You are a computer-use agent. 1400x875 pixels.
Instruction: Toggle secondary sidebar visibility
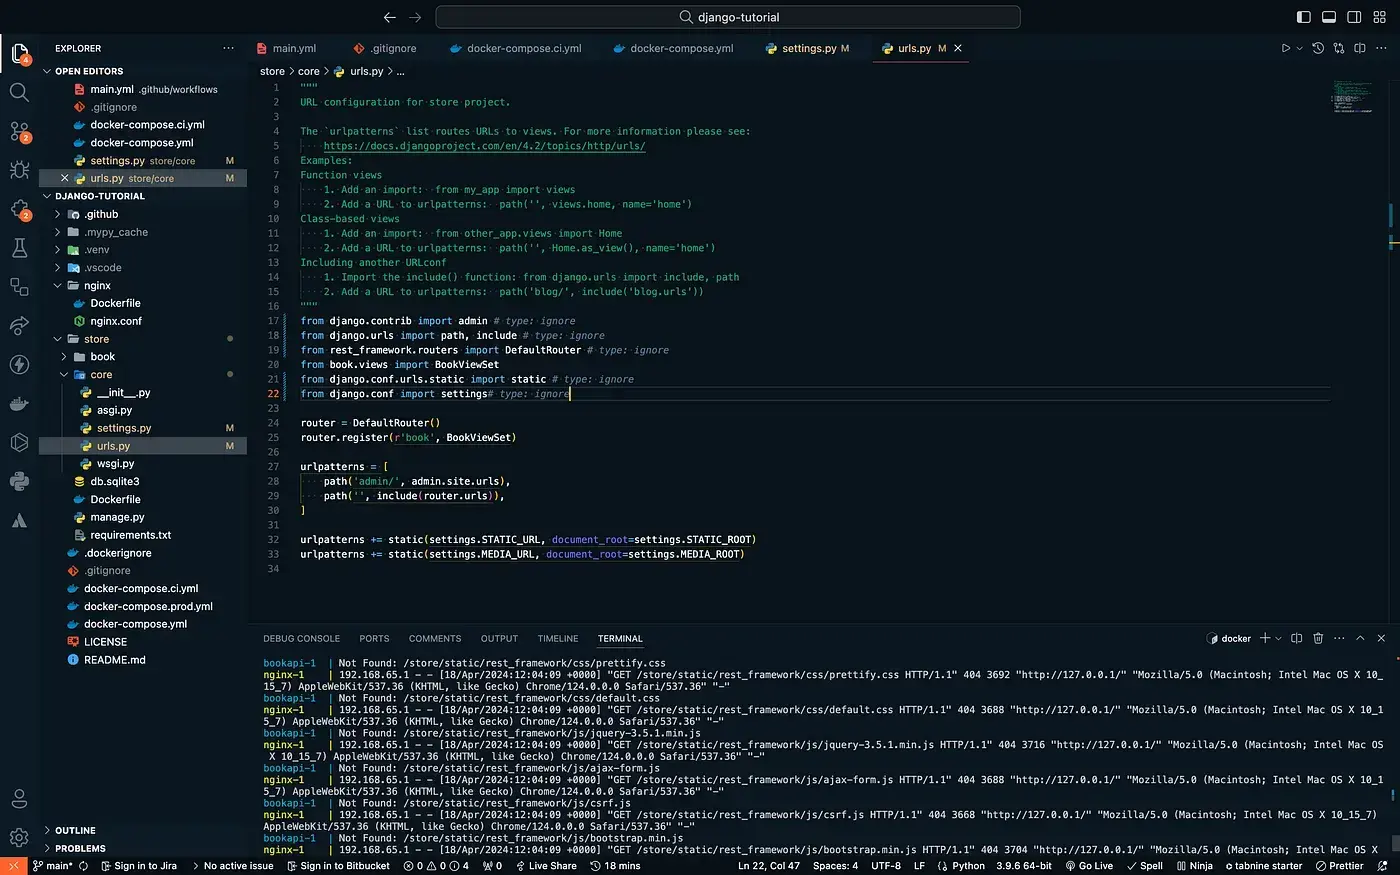1355,17
